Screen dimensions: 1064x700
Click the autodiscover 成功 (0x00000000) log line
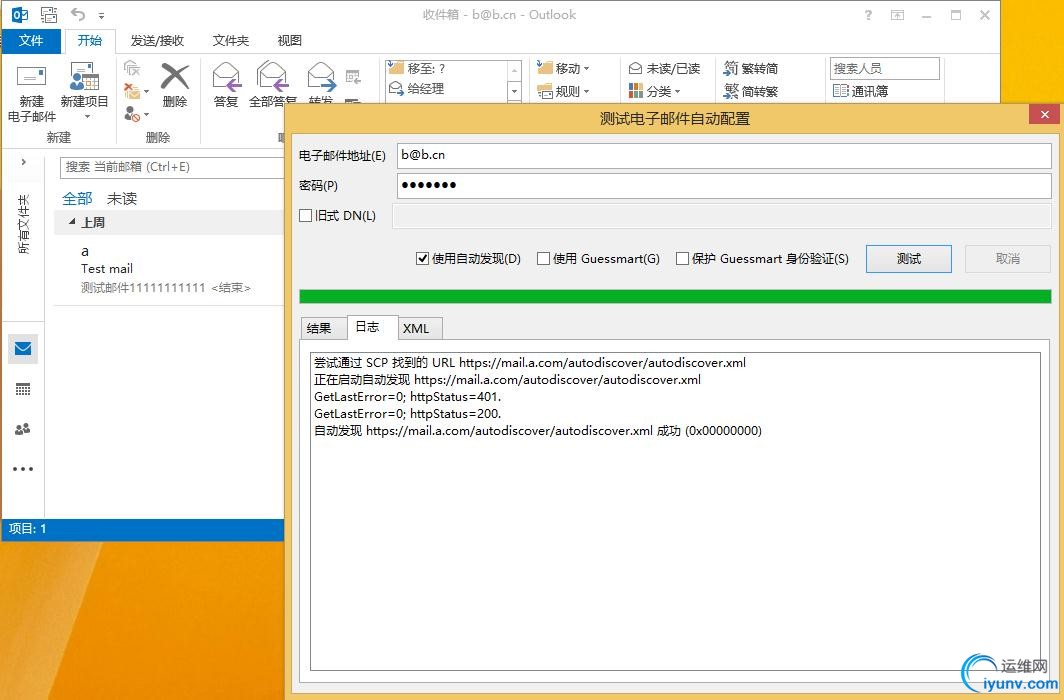[x=538, y=431]
